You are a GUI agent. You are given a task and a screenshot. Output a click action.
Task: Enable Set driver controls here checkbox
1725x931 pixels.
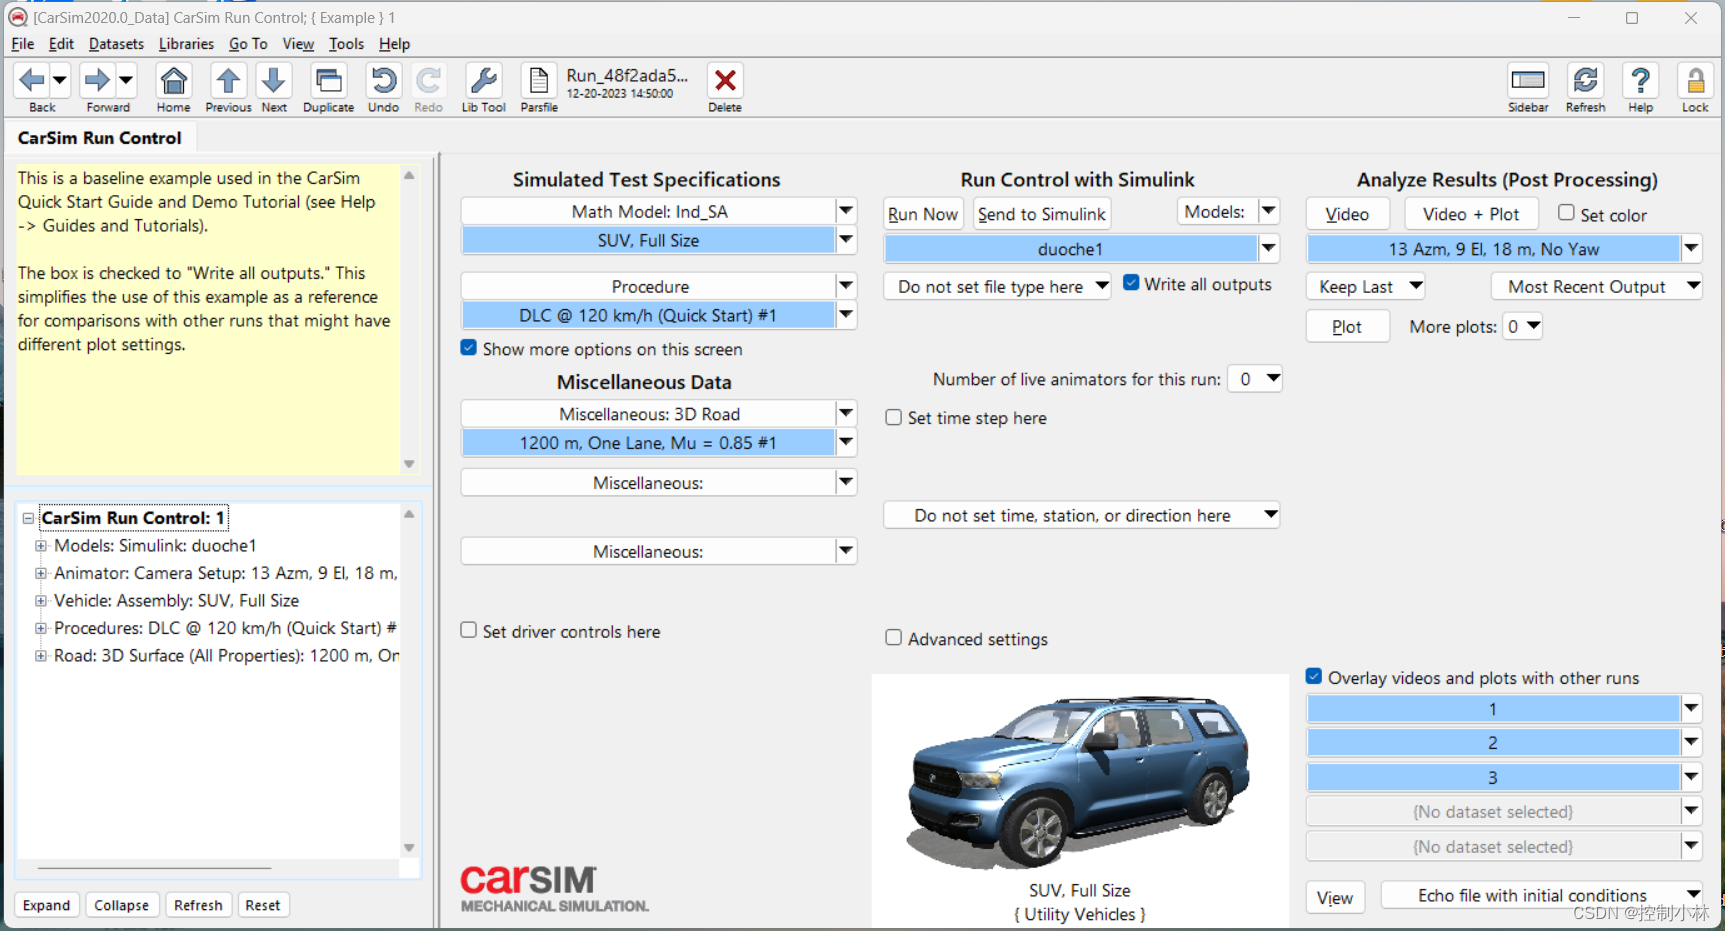click(468, 630)
